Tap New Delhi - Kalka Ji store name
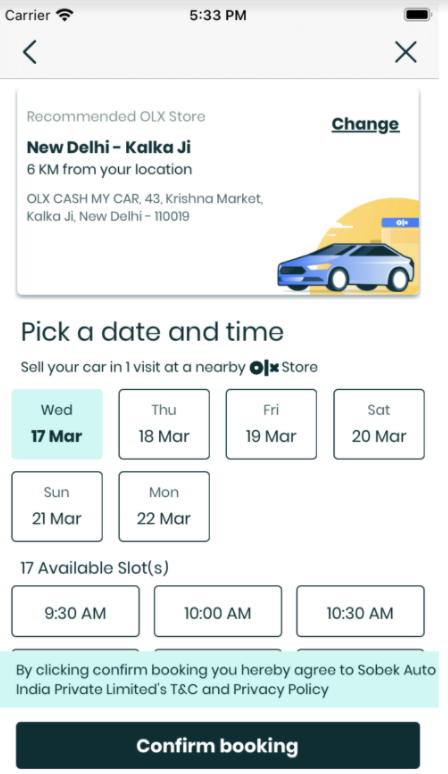448x774 pixels. (x=109, y=147)
